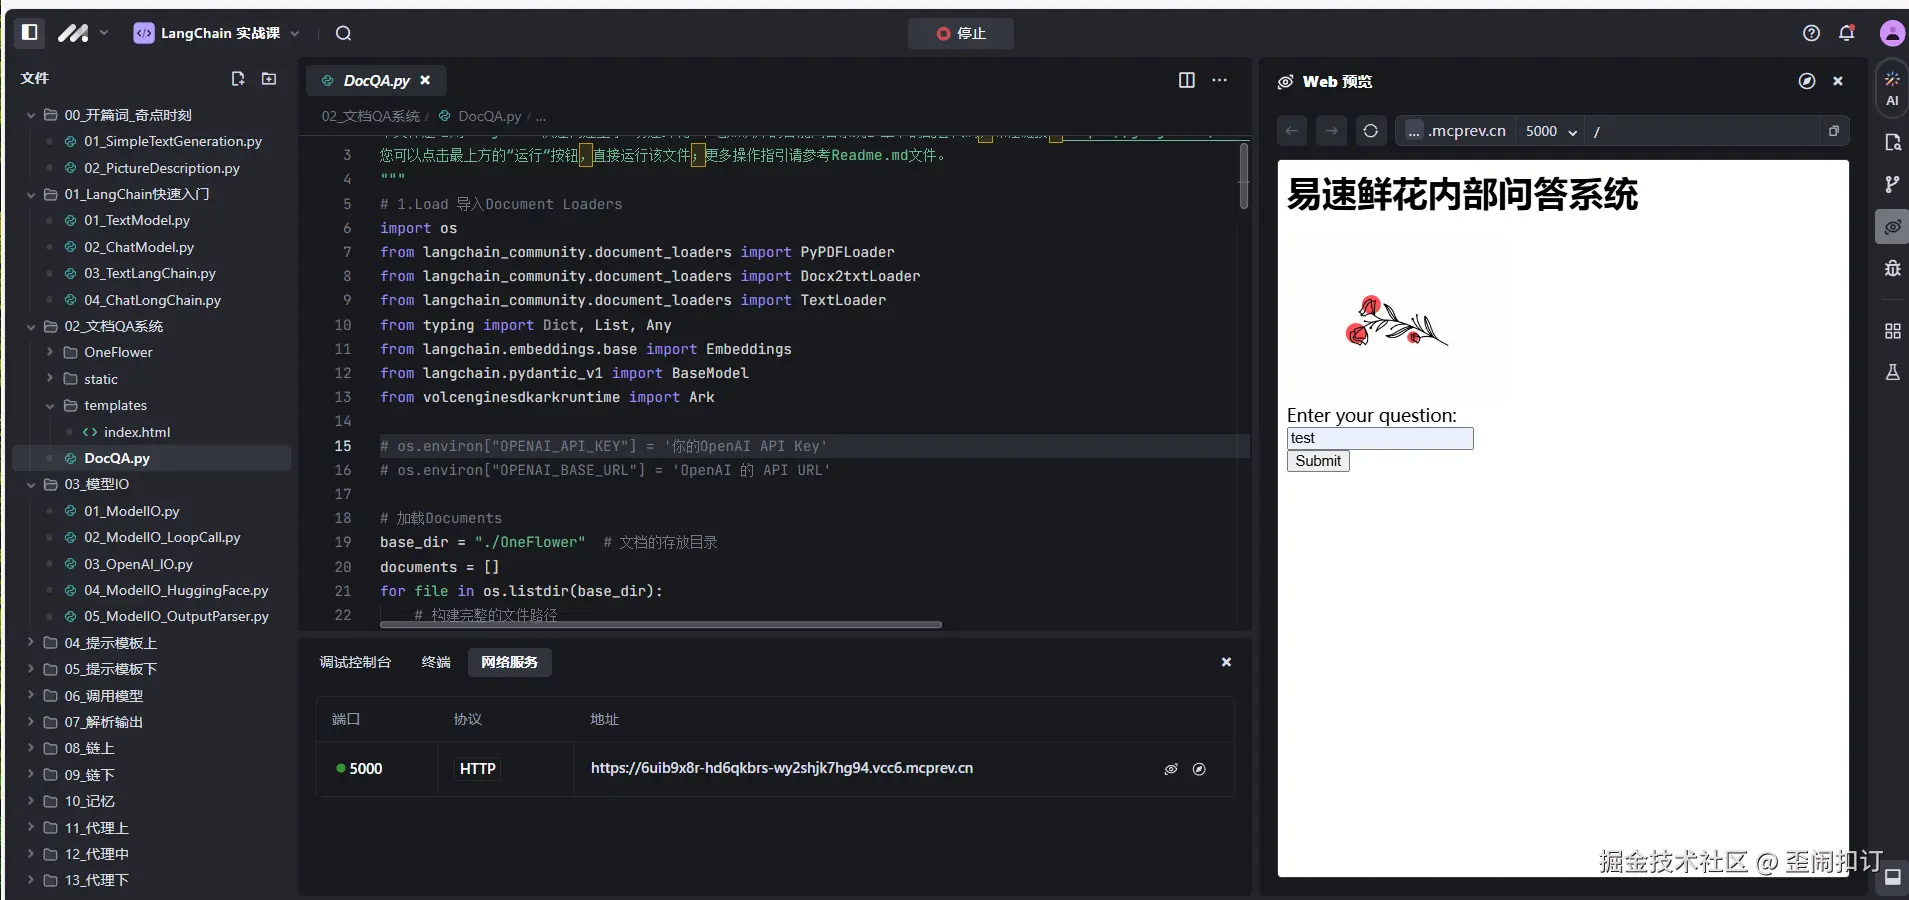Click the Enter your question input field
Image resolution: width=1909 pixels, height=900 pixels.
click(x=1379, y=438)
